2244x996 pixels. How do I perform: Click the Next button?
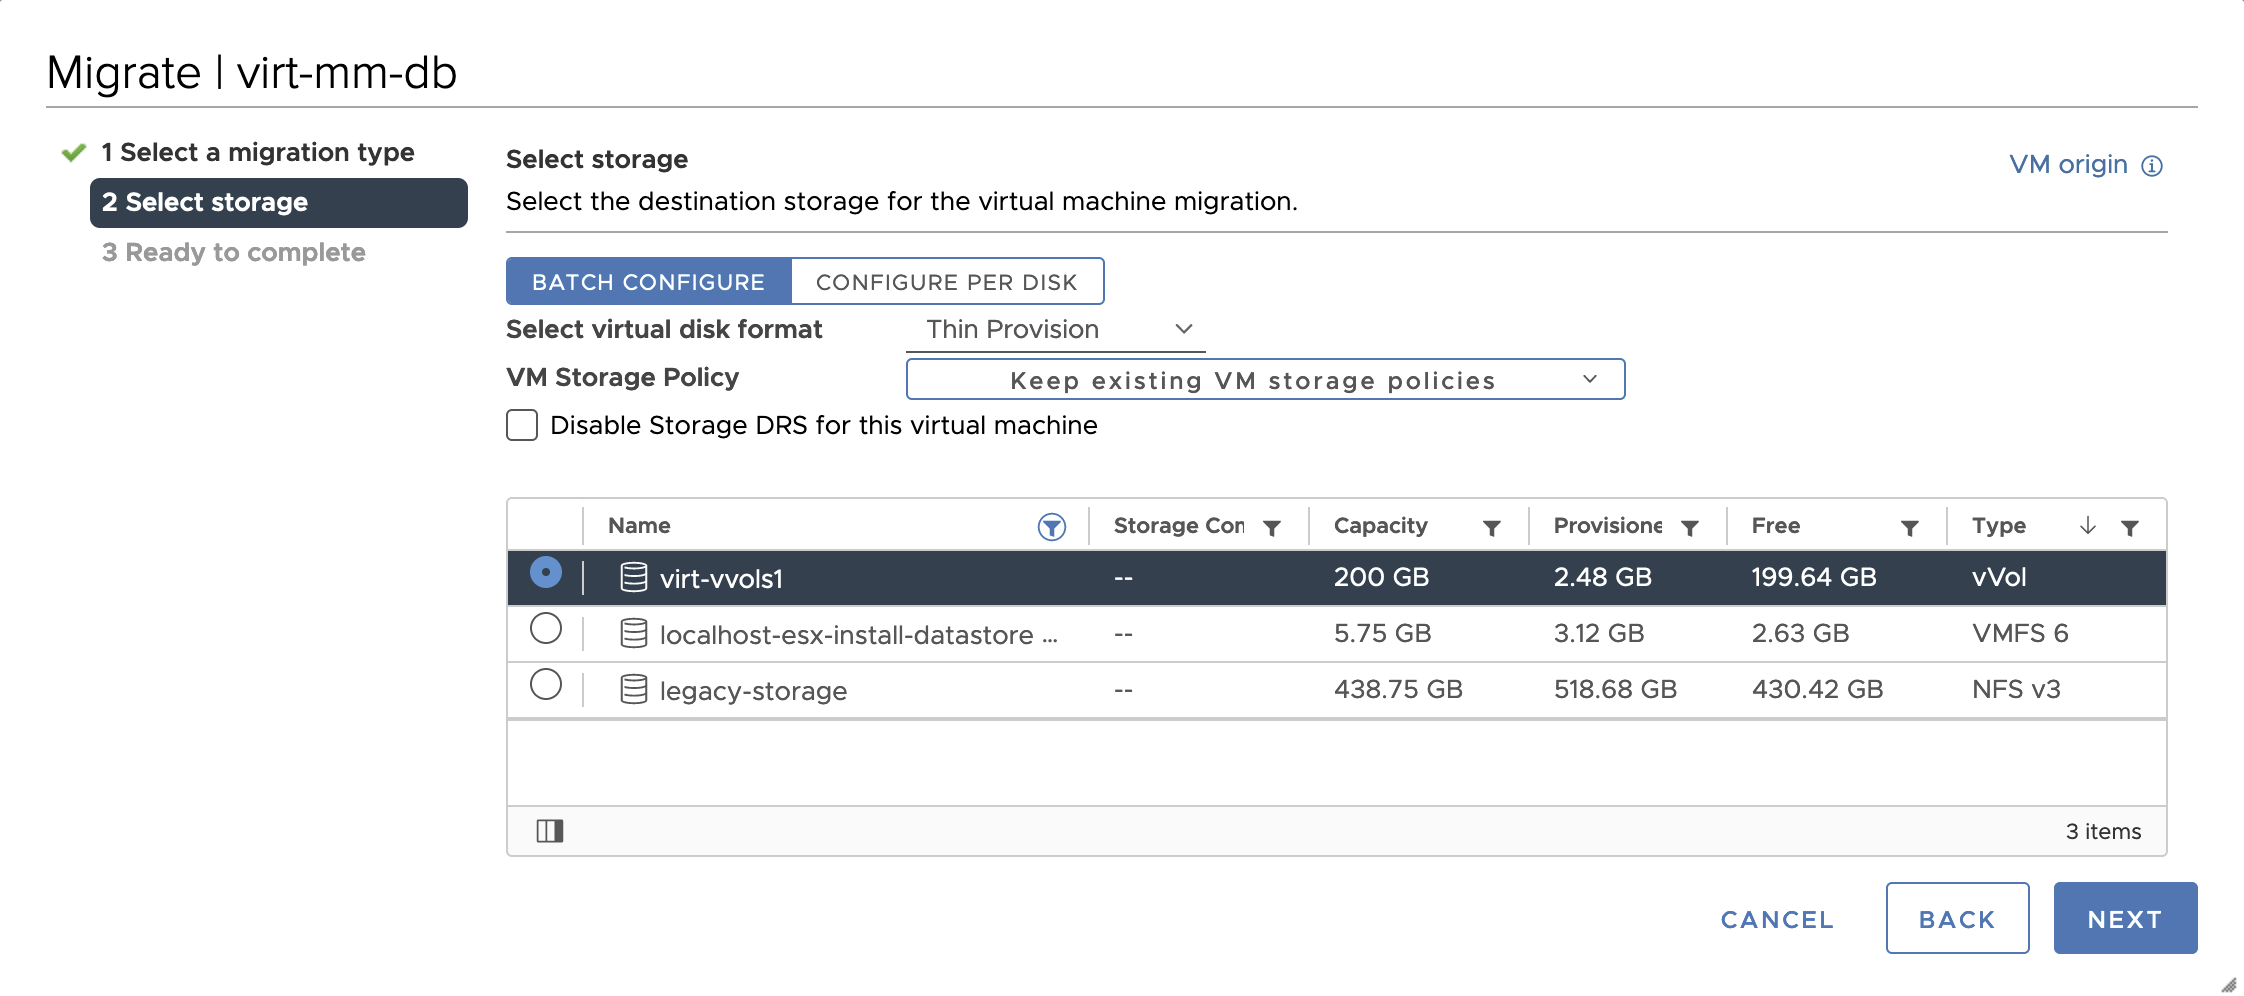coord(2125,918)
